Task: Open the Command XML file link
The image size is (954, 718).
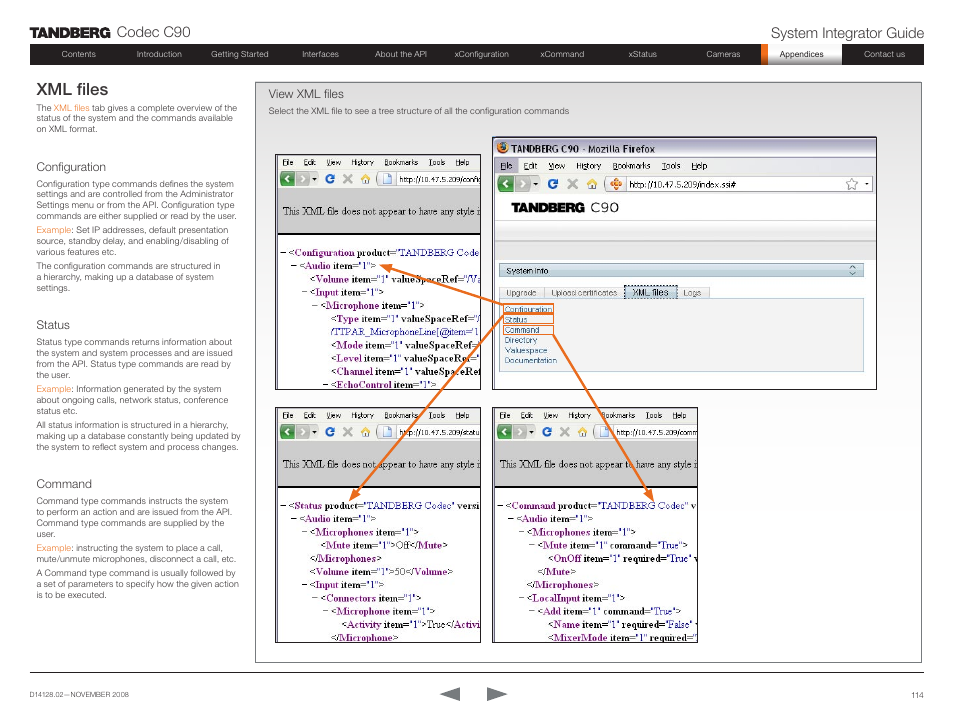Action: coord(522,330)
